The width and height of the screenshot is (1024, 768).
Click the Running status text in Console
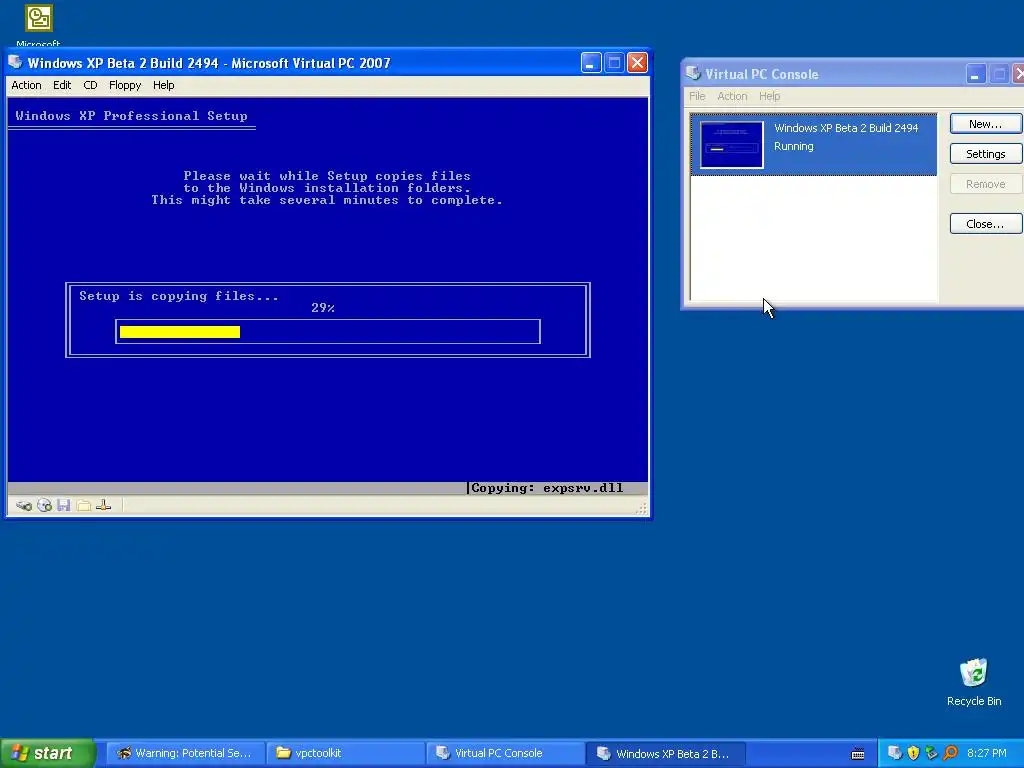tap(793, 146)
